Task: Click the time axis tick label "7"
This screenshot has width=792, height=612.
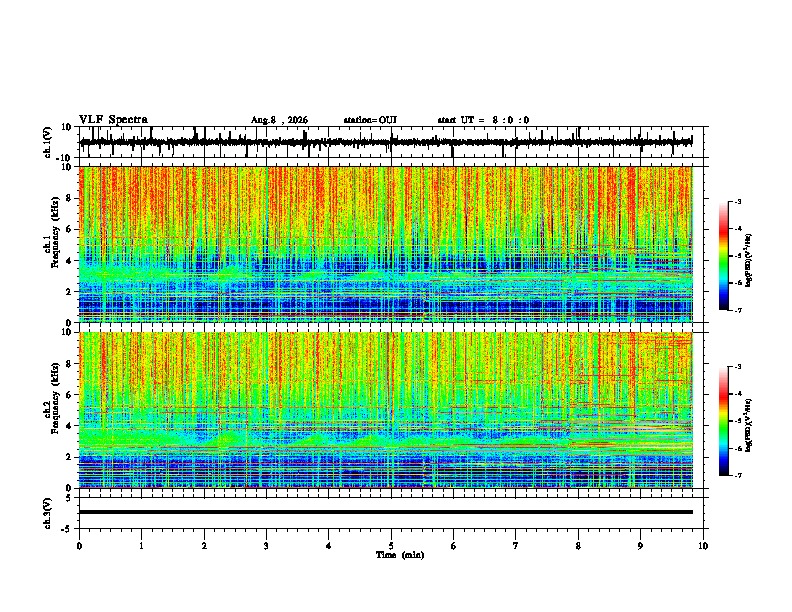Action: [516, 546]
